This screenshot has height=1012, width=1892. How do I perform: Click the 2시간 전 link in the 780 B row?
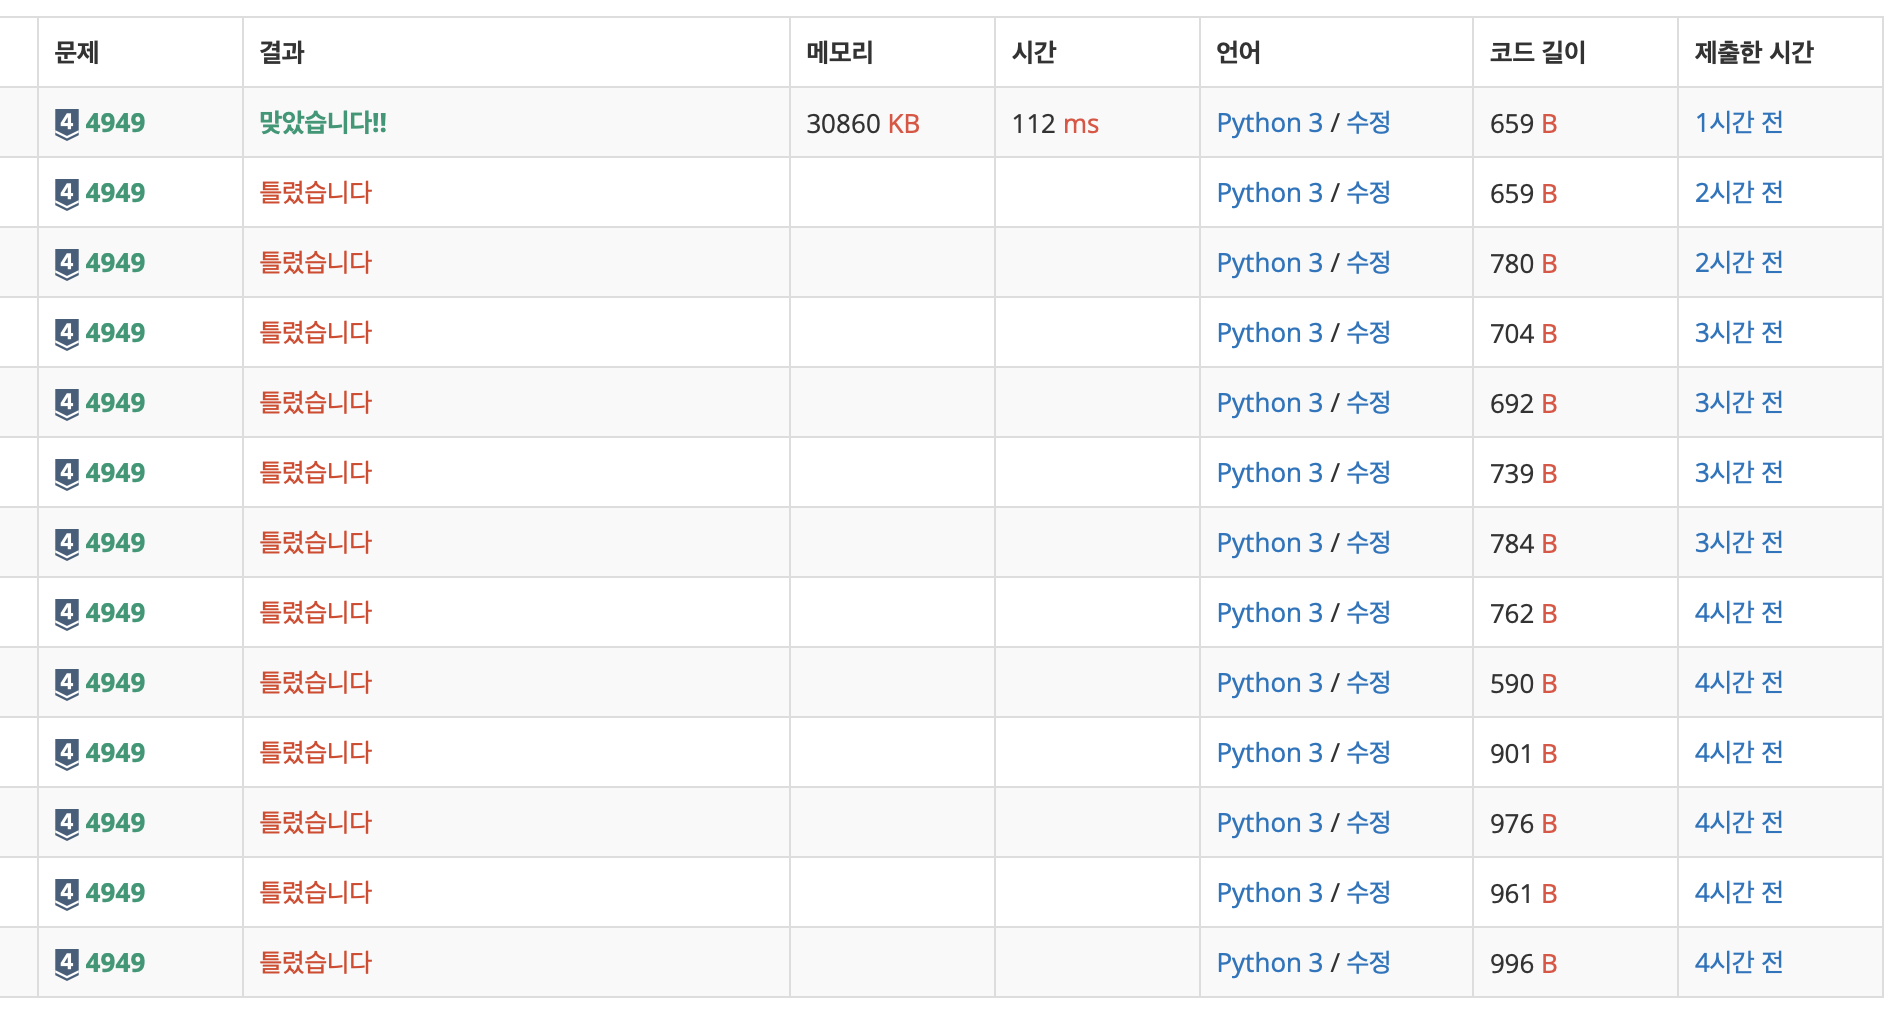click(1739, 263)
